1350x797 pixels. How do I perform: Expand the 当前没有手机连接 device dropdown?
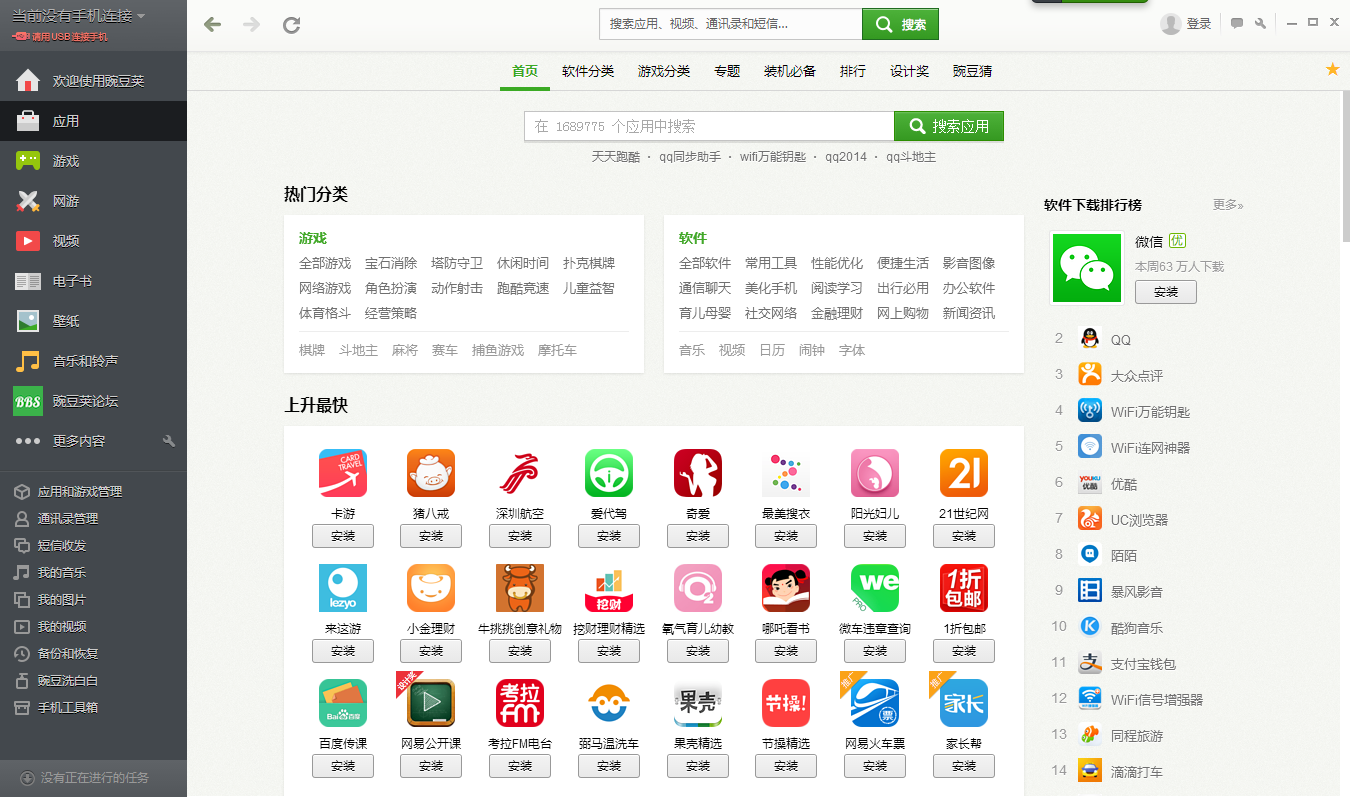78,16
